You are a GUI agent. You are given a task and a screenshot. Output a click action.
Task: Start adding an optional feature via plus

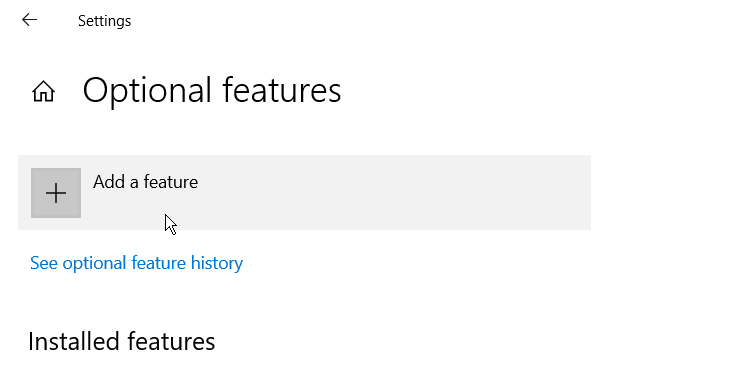tap(56, 193)
